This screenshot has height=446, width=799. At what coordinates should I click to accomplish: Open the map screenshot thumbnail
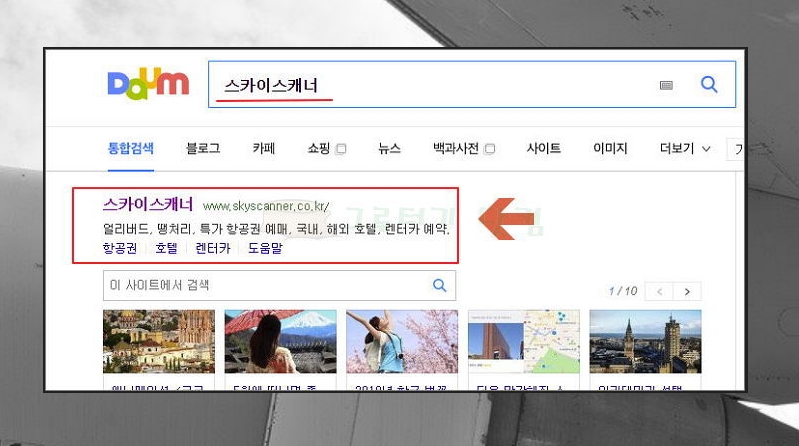(524, 342)
